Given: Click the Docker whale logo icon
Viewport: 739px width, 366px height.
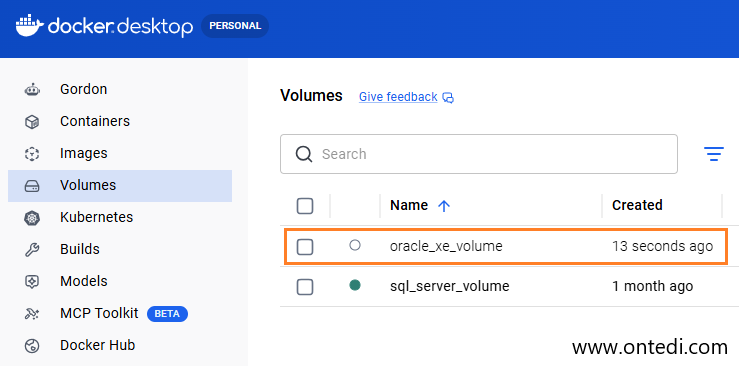Looking at the screenshot, I should pos(30,25).
